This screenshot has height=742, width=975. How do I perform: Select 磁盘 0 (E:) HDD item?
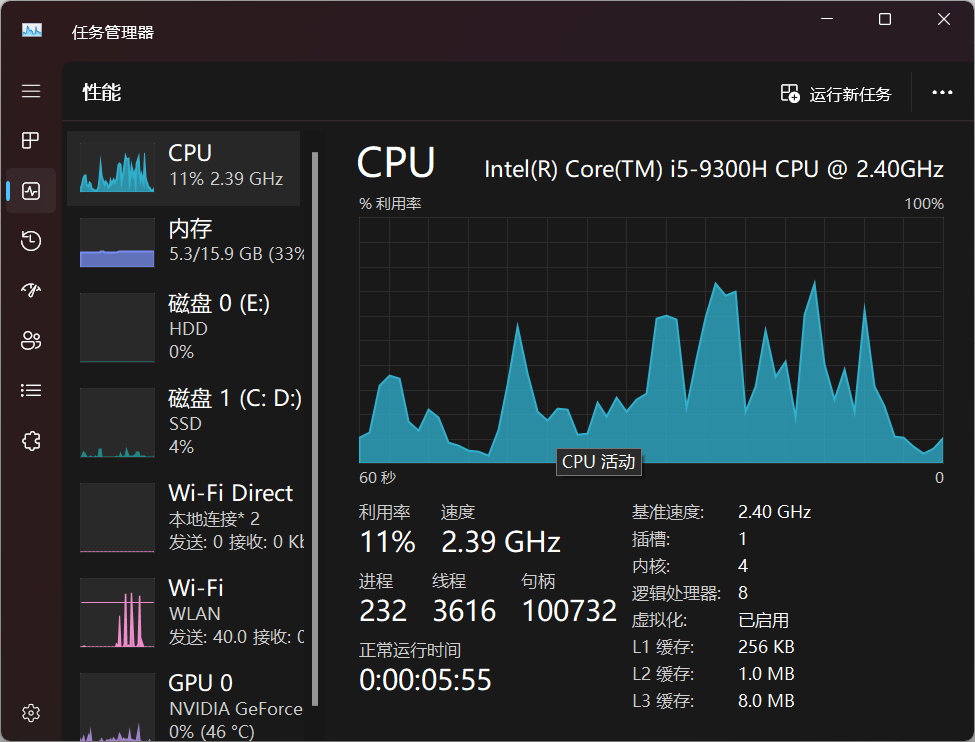(184, 328)
